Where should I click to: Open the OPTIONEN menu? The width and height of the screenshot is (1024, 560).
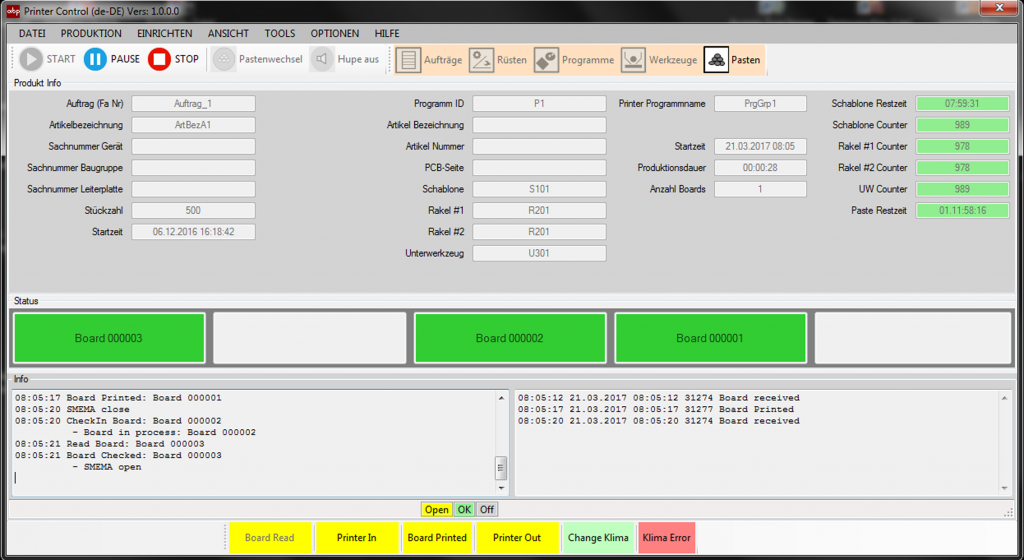334,33
